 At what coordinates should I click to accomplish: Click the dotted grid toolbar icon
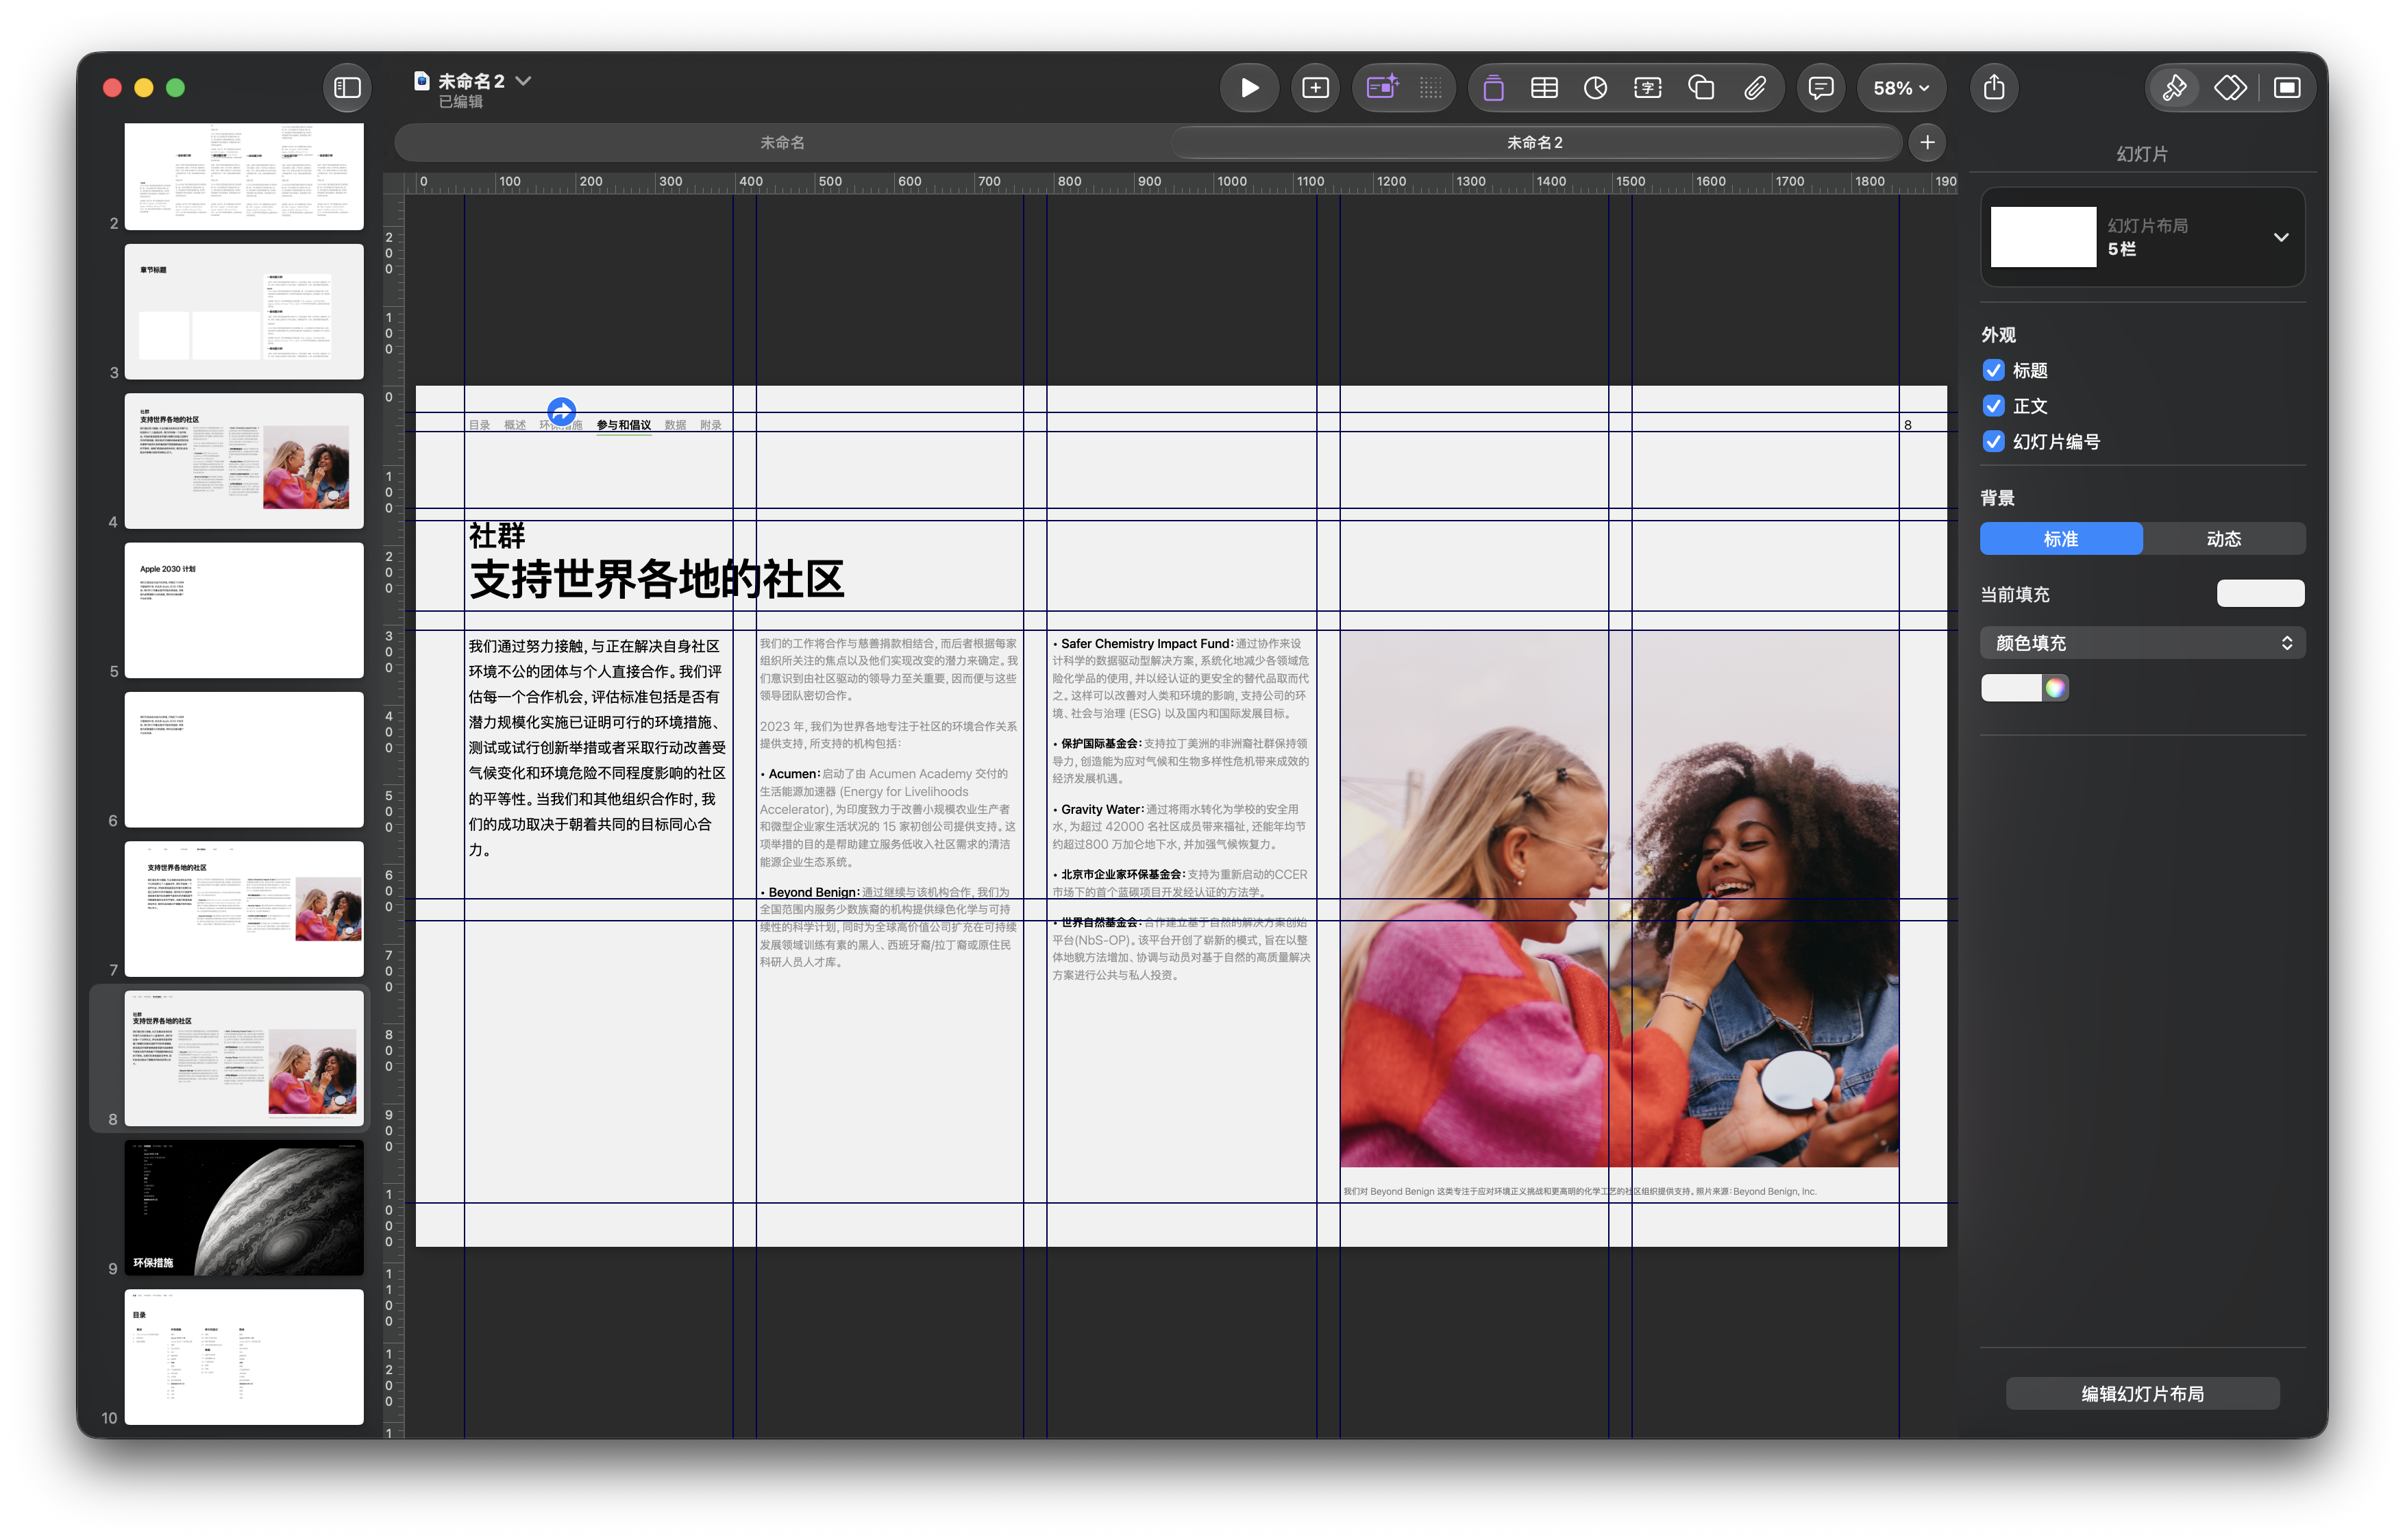(1430, 88)
